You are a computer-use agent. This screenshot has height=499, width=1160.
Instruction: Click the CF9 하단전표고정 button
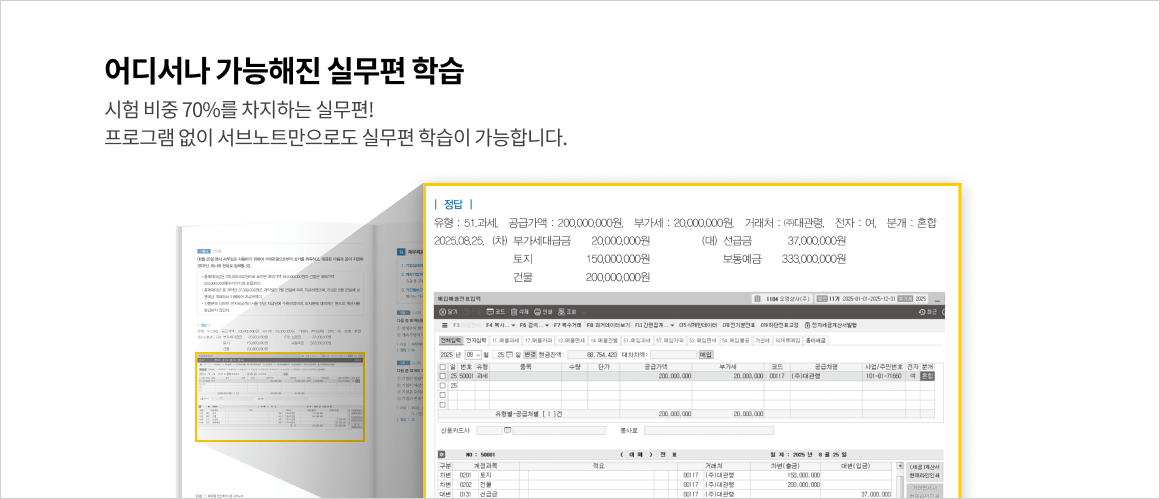779,325
